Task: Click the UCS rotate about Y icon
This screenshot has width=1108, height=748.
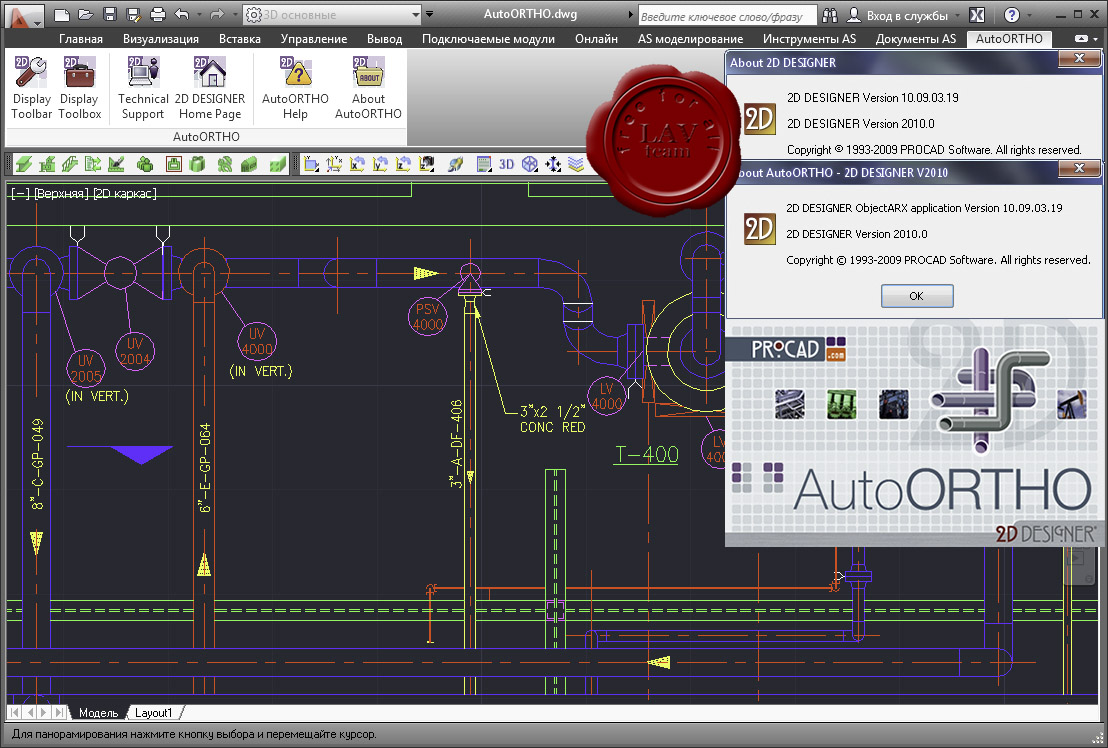Action: click(x=380, y=165)
